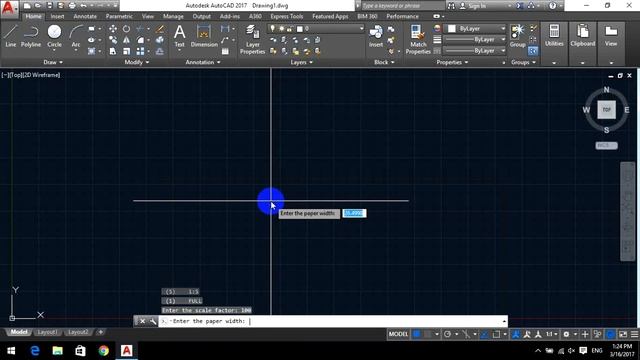Expand the Draw panel
This screenshot has height=360, width=640.
[53, 62]
